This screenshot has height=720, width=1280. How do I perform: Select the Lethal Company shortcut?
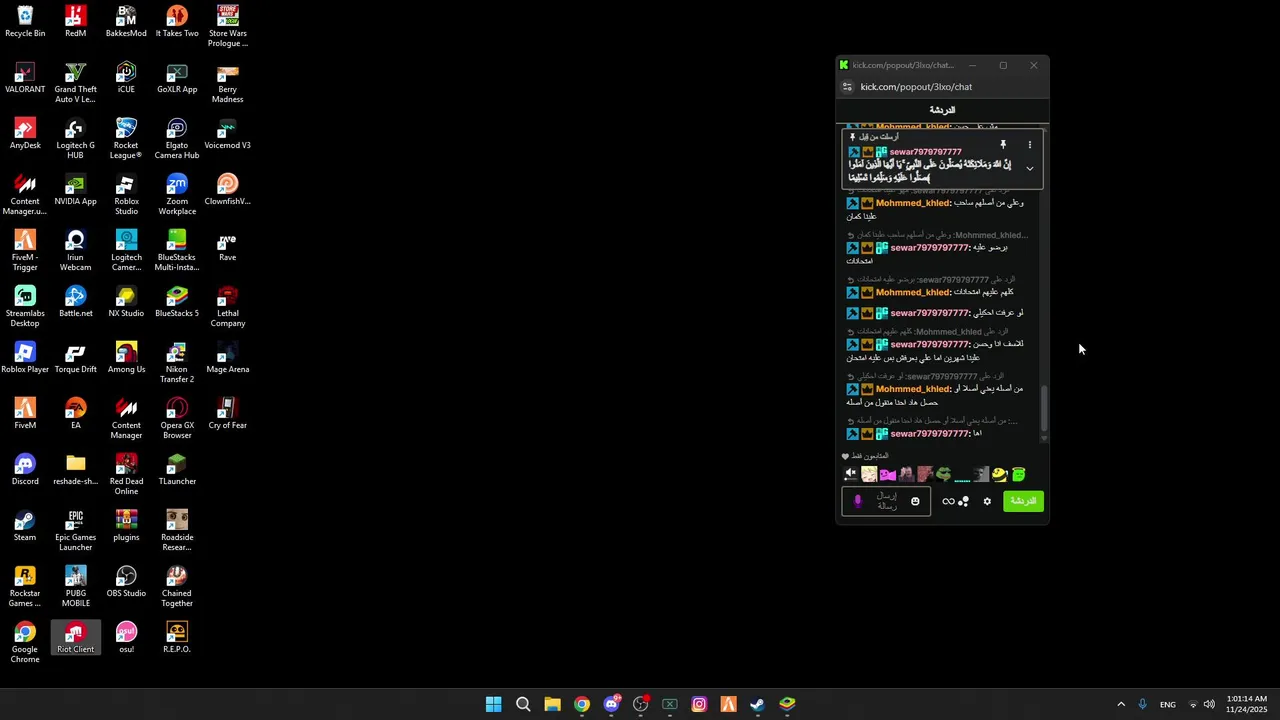coord(227,307)
